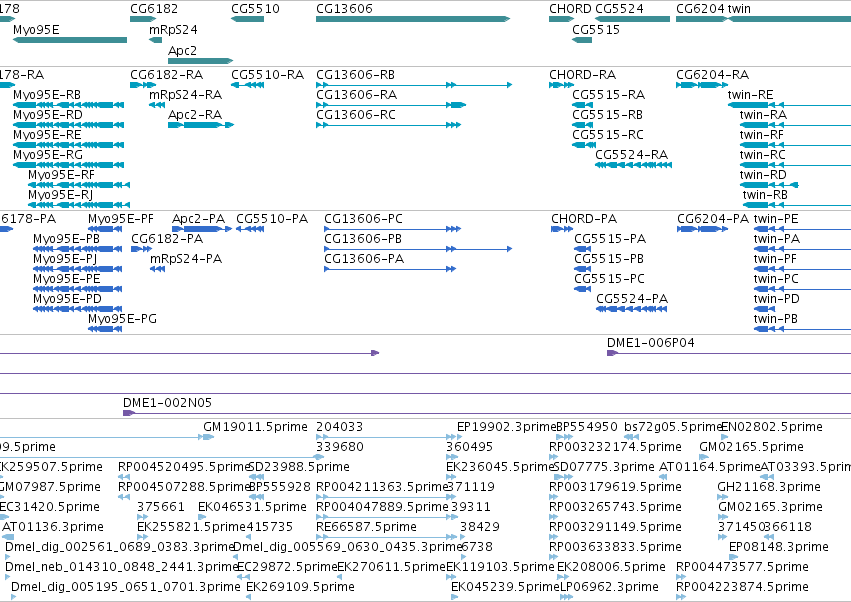Click transcript CG5524-RA
851x602 pixels.
[x=631, y=155]
